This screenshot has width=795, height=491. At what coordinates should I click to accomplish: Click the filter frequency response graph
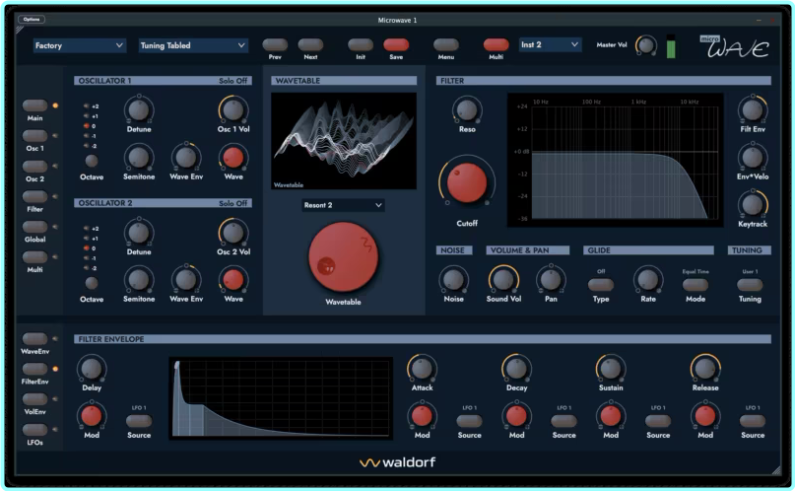(x=615, y=160)
